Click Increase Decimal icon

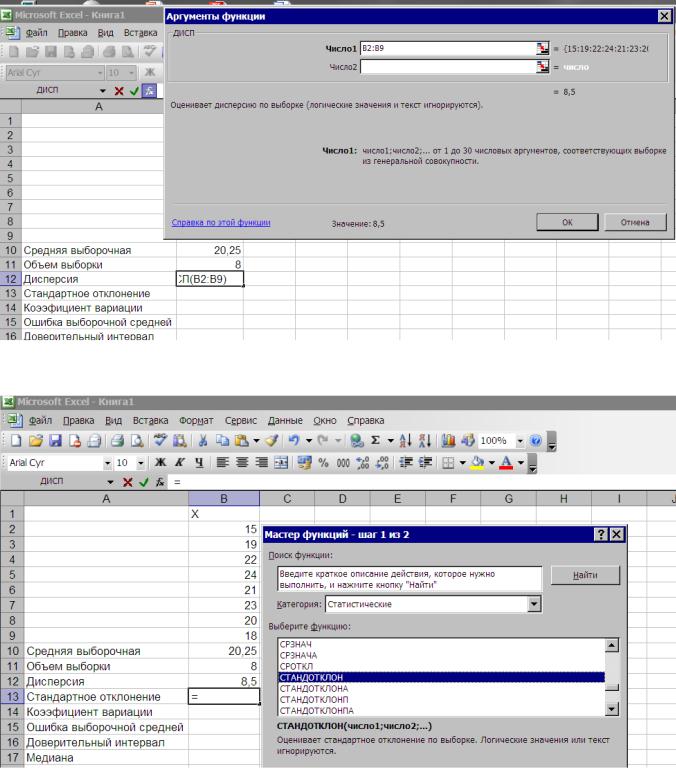click(362, 462)
